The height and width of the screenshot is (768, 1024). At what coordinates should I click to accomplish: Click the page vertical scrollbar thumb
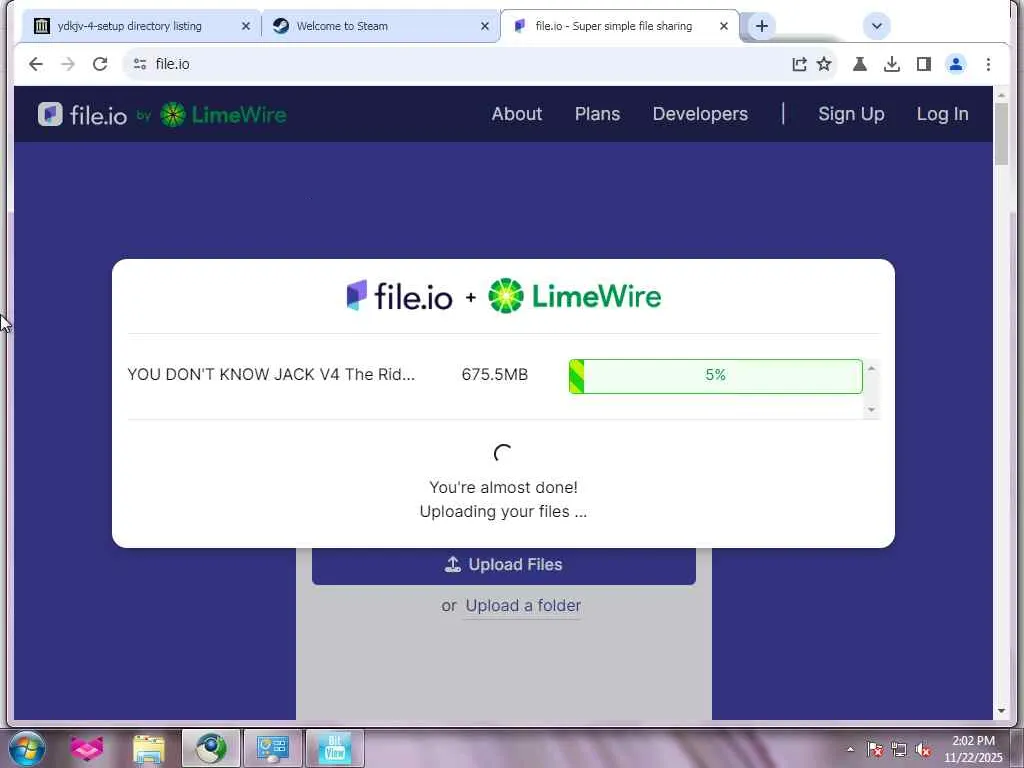pos(1002,134)
